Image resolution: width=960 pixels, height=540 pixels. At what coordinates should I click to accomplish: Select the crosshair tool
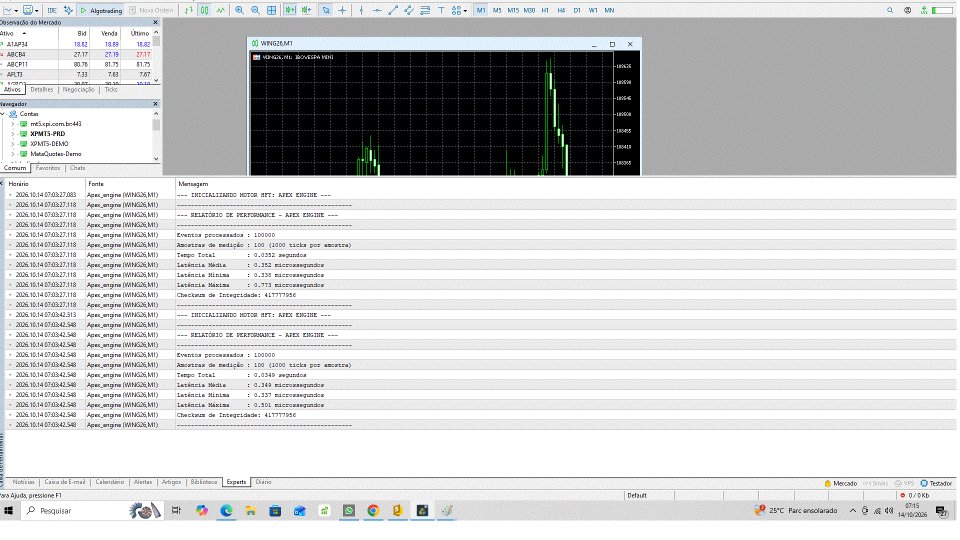point(342,10)
